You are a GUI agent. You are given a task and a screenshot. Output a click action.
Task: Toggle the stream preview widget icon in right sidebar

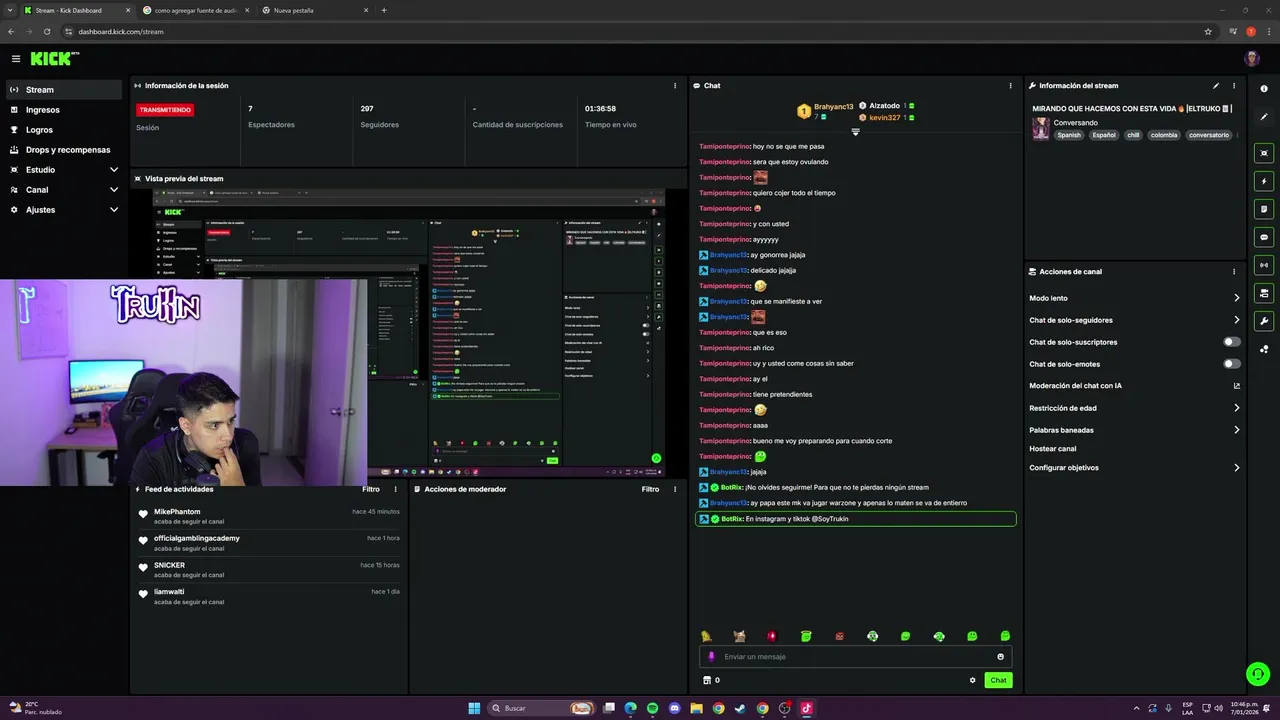[x=1264, y=153]
